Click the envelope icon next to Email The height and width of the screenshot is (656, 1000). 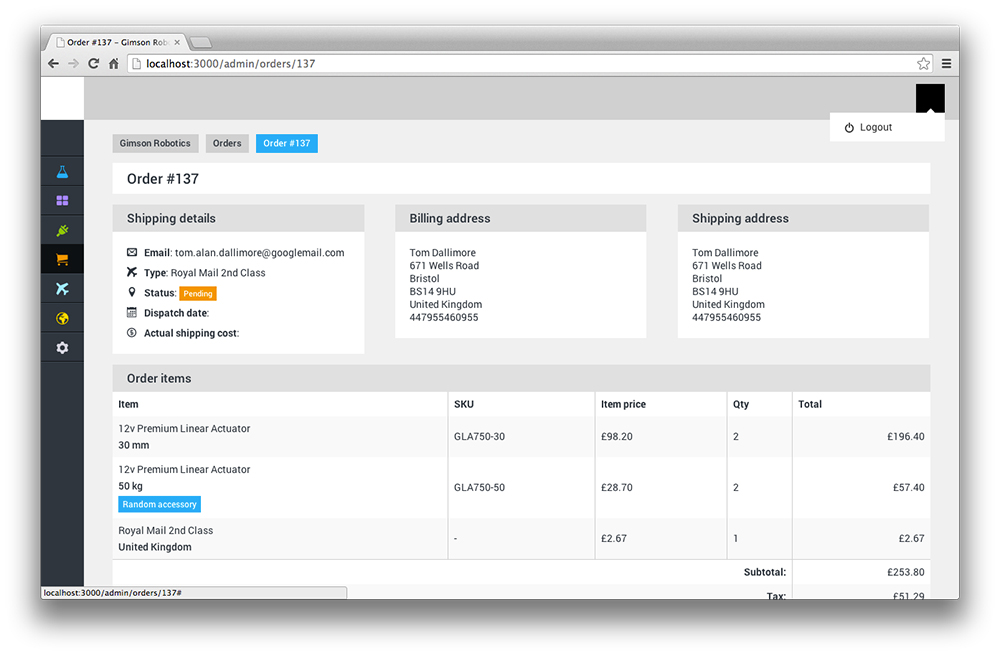click(131, 252)
